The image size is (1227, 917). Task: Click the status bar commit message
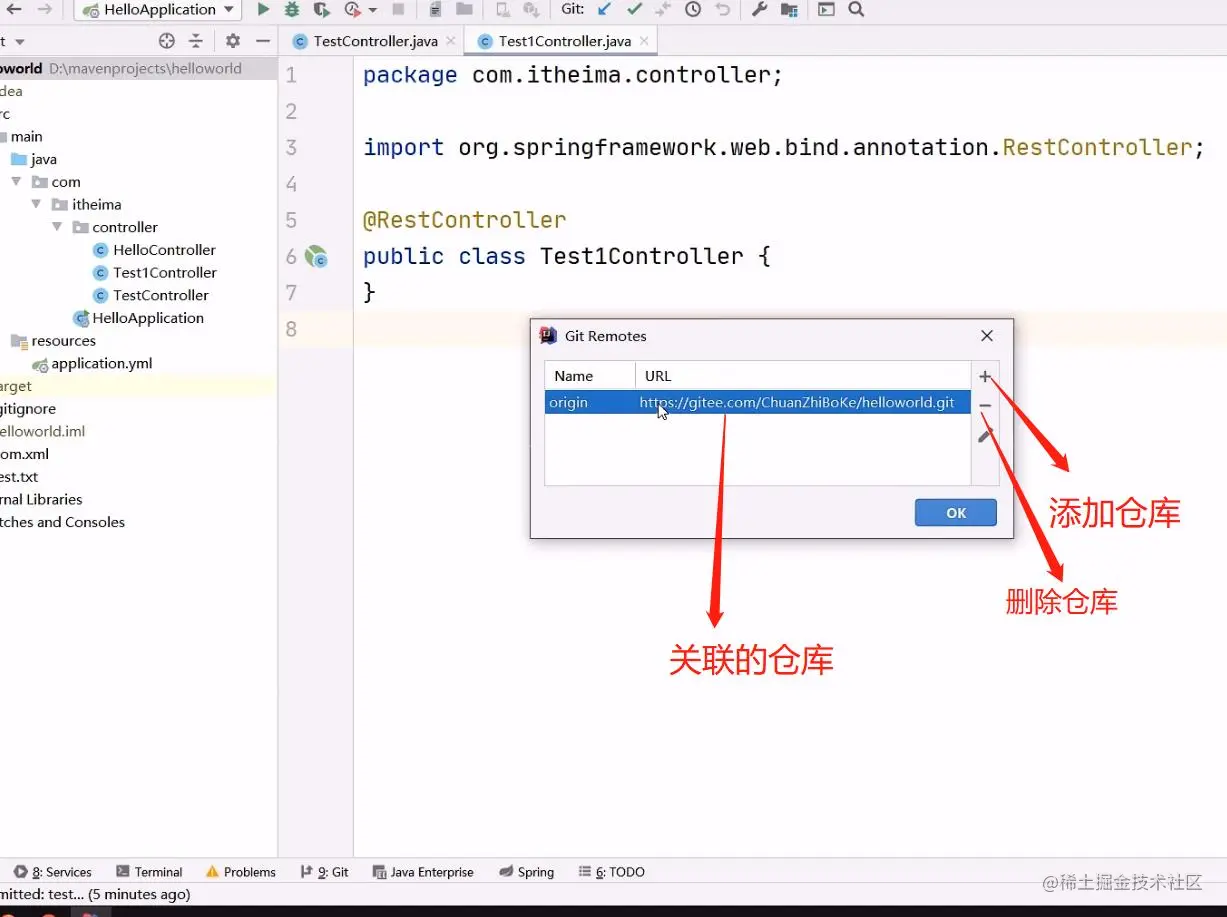click(95, 894)
